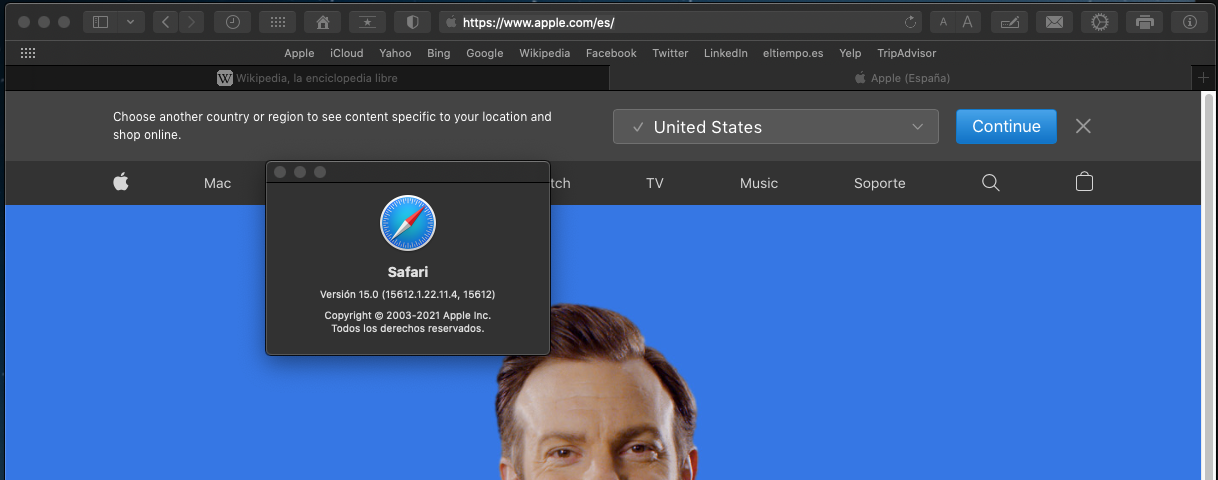Toggle the Favorites bar star button
Viewport: 1218px width, 480px height.
pyautogui.click(x=367, y=22)
